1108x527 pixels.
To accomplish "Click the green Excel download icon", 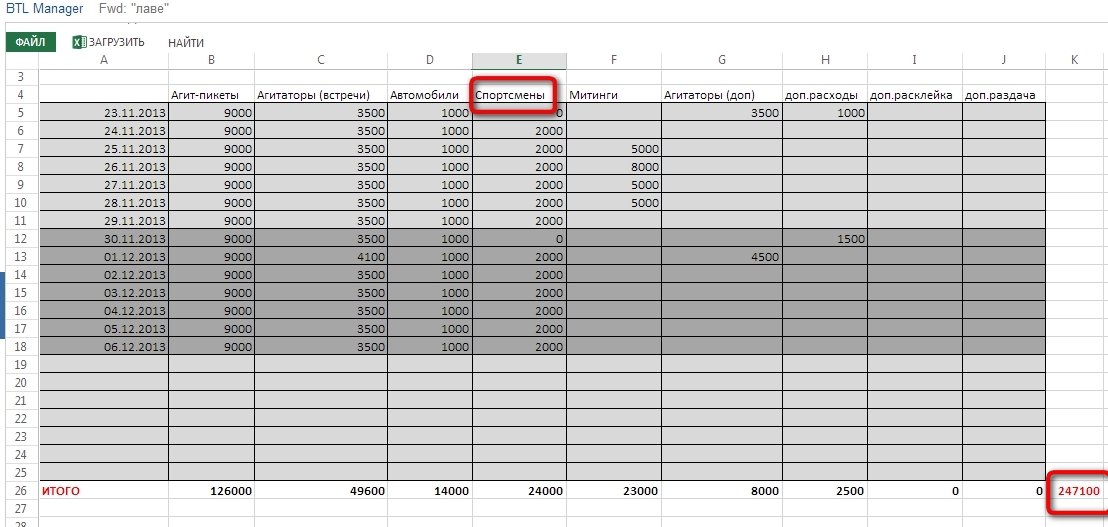I will point(79,42).
